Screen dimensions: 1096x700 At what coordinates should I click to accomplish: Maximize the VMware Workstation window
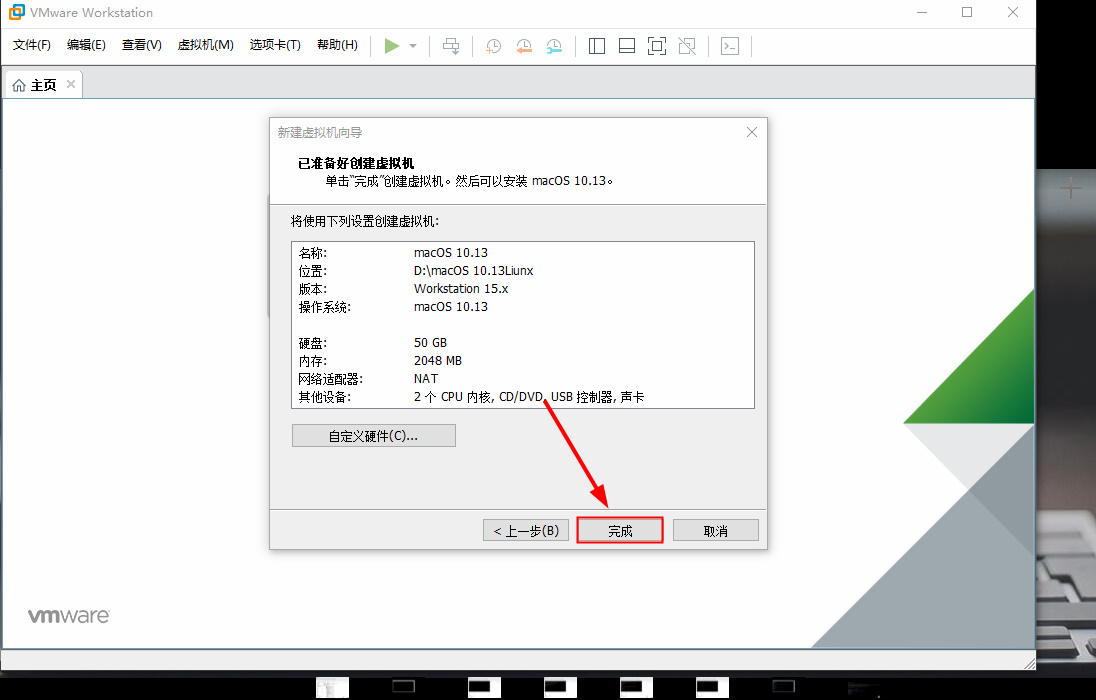tap(967, 13)
